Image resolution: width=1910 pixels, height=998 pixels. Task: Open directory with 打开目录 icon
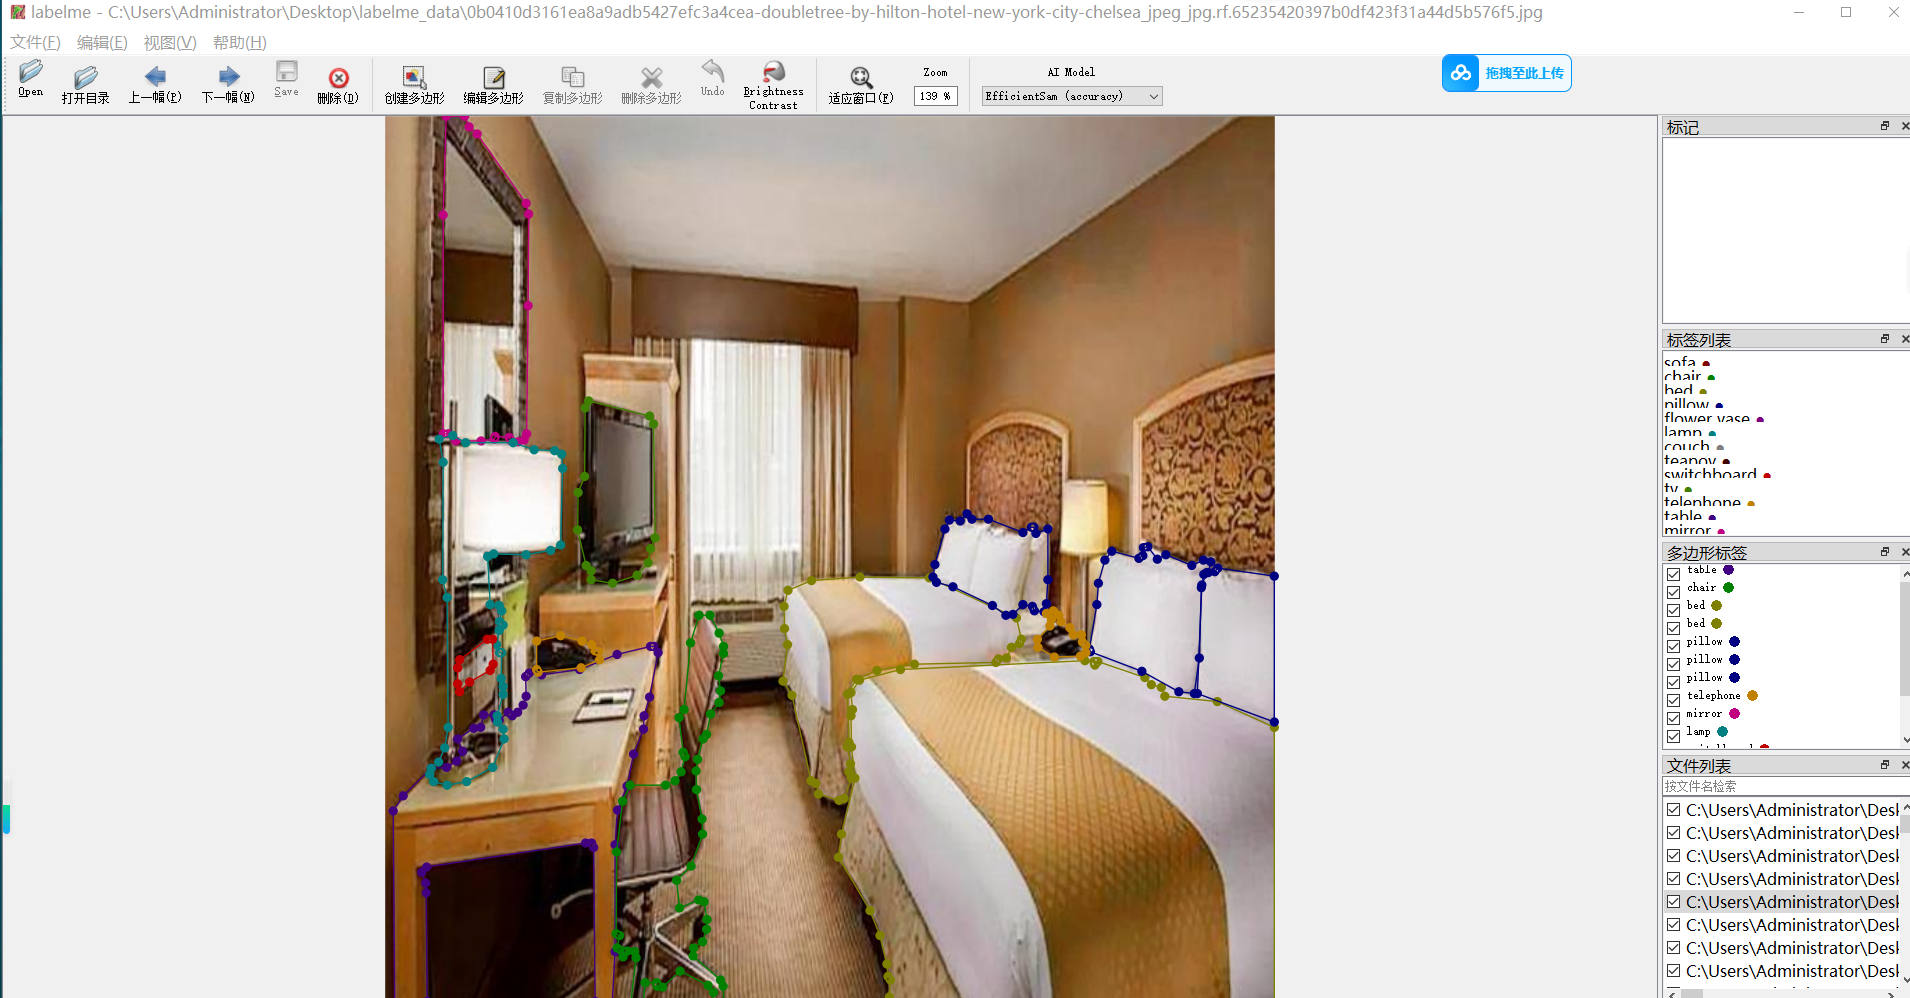pyautogui.click(x=85, y=82)
